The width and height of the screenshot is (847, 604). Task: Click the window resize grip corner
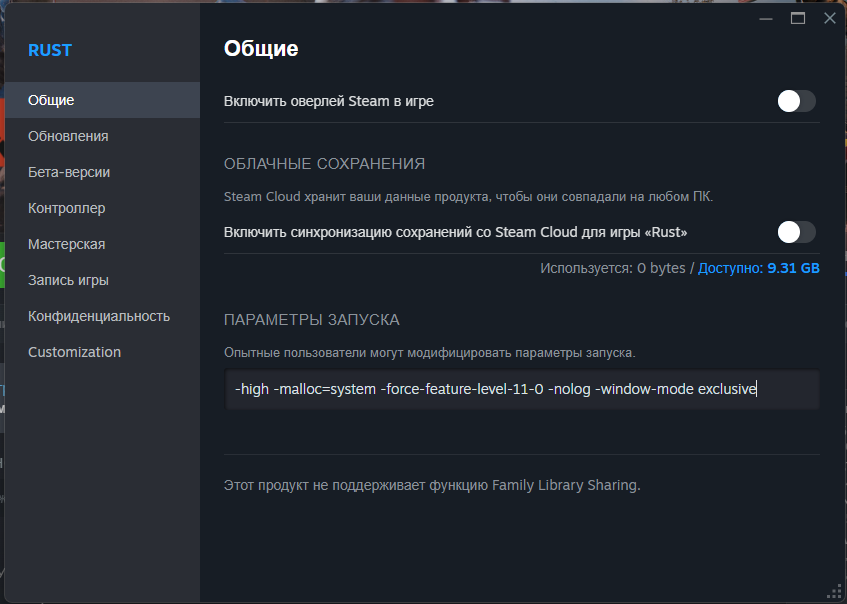[835, 592]
